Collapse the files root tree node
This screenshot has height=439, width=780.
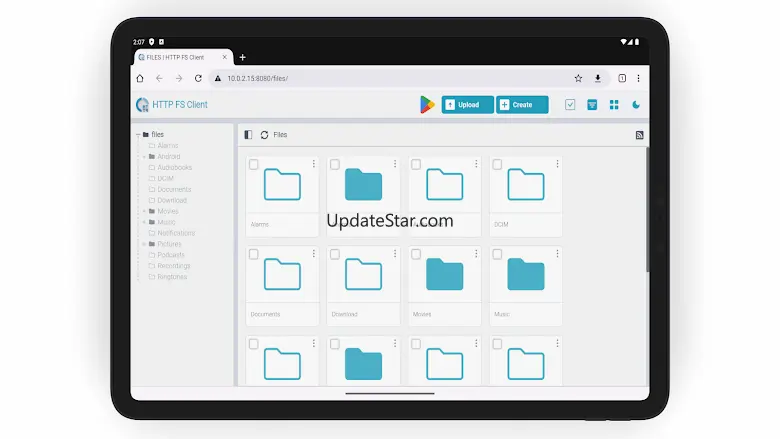(138, 135)
